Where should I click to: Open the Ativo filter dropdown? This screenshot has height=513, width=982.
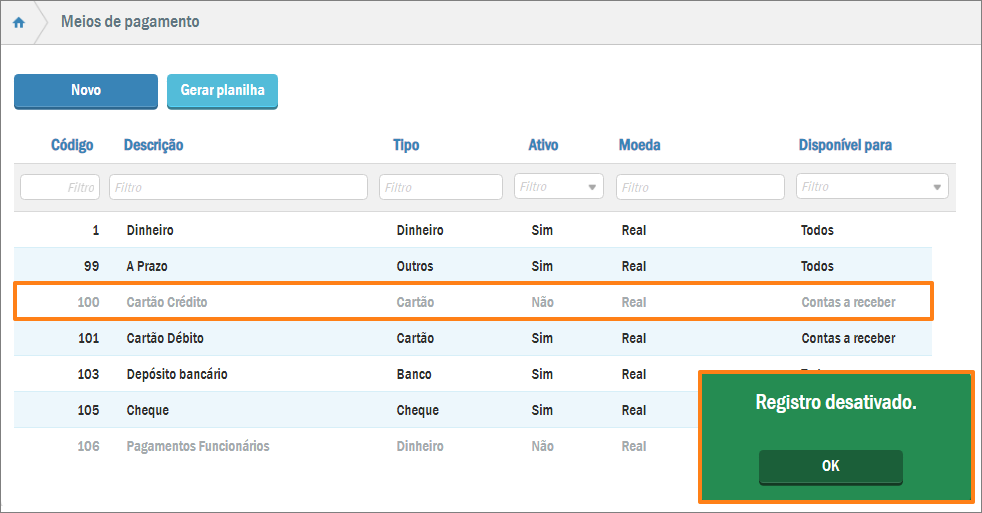pos(558,187)
